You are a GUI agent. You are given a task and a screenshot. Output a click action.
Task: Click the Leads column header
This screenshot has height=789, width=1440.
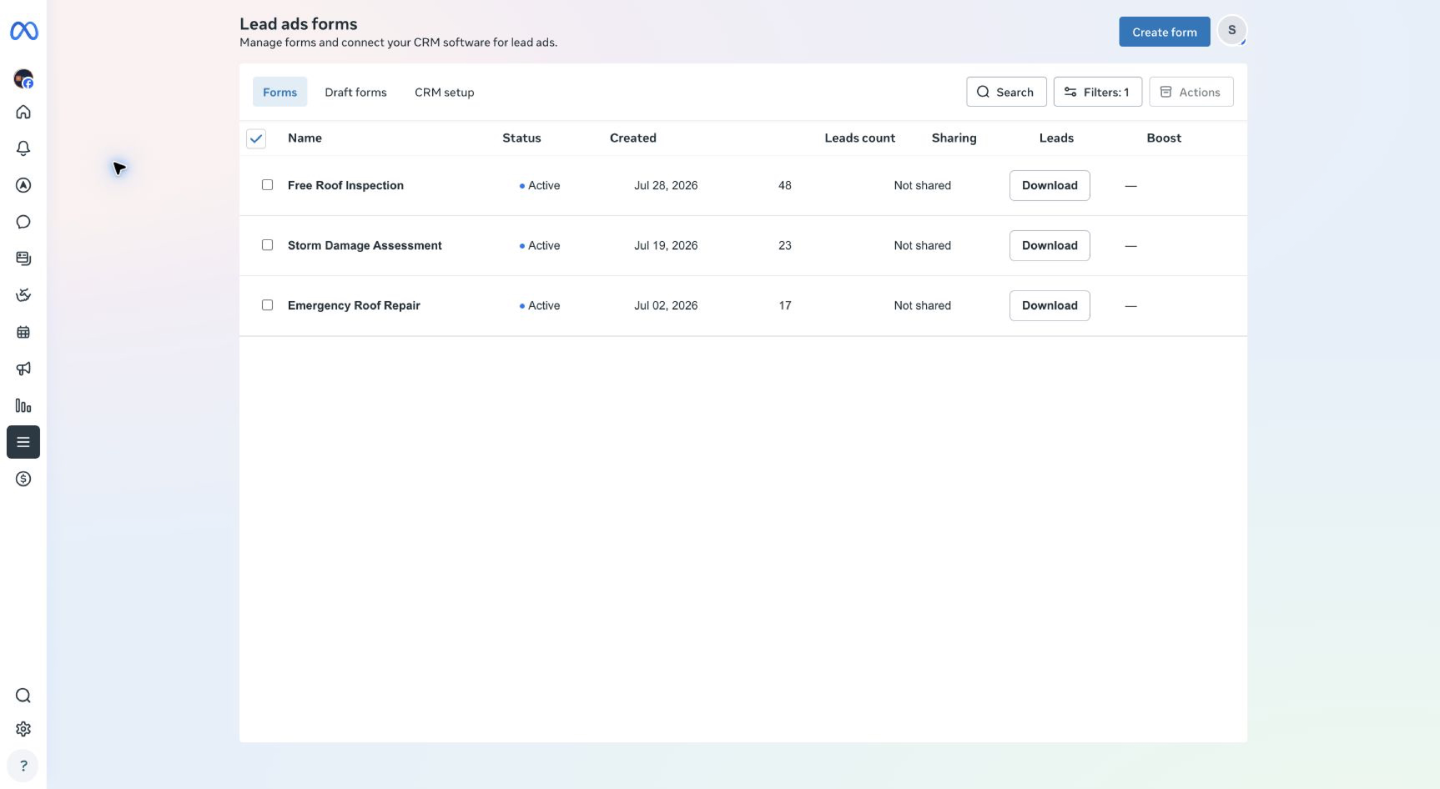pos(1056,138)
